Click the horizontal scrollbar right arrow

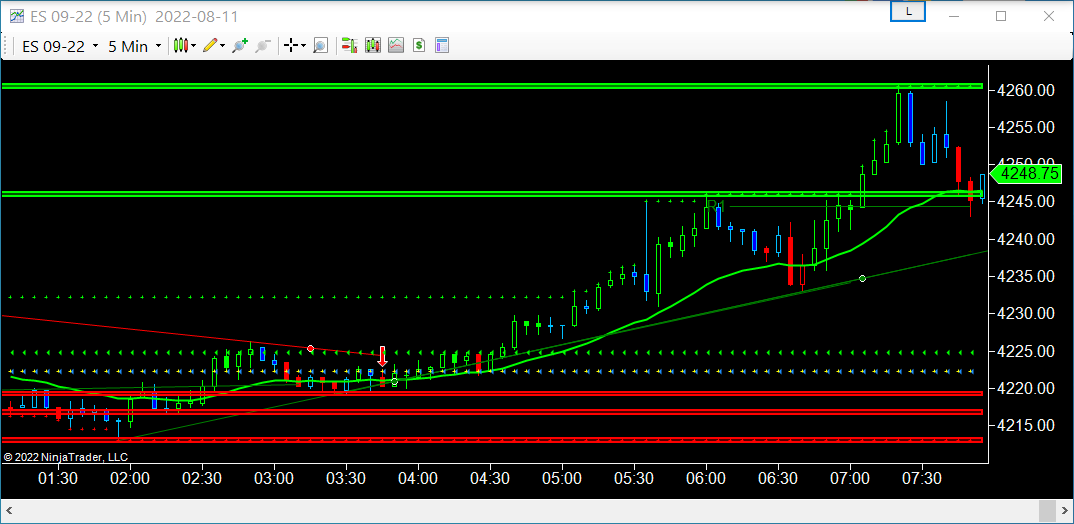[x=1062, y=510]
